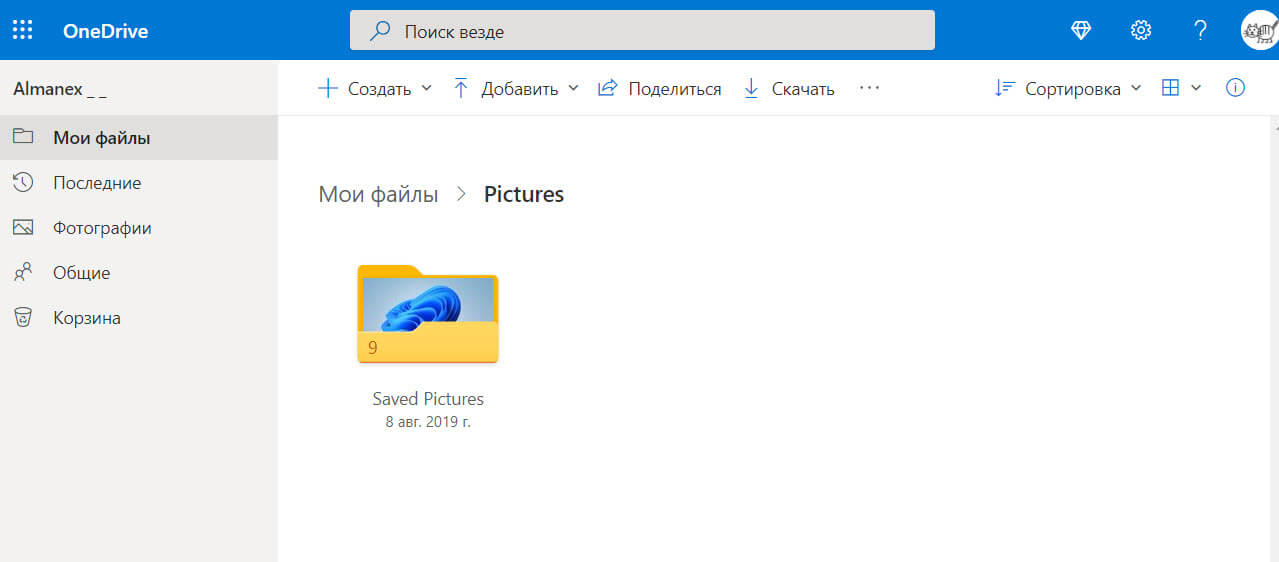Open the details pane info icon

tap(1236, 88)
